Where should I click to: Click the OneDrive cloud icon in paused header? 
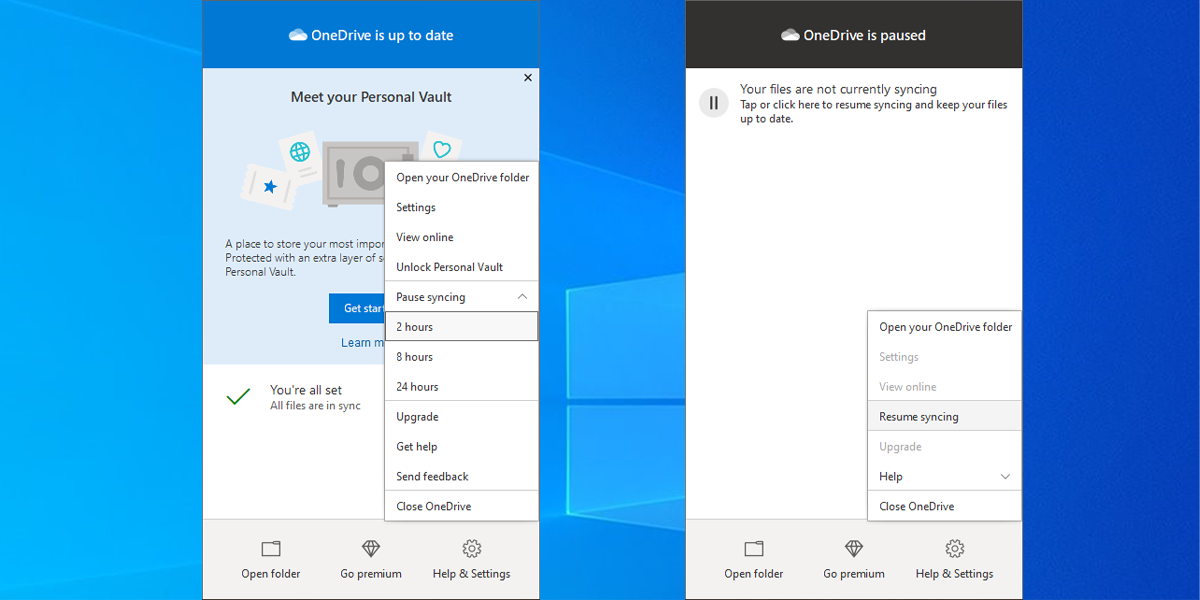[791, 35]
